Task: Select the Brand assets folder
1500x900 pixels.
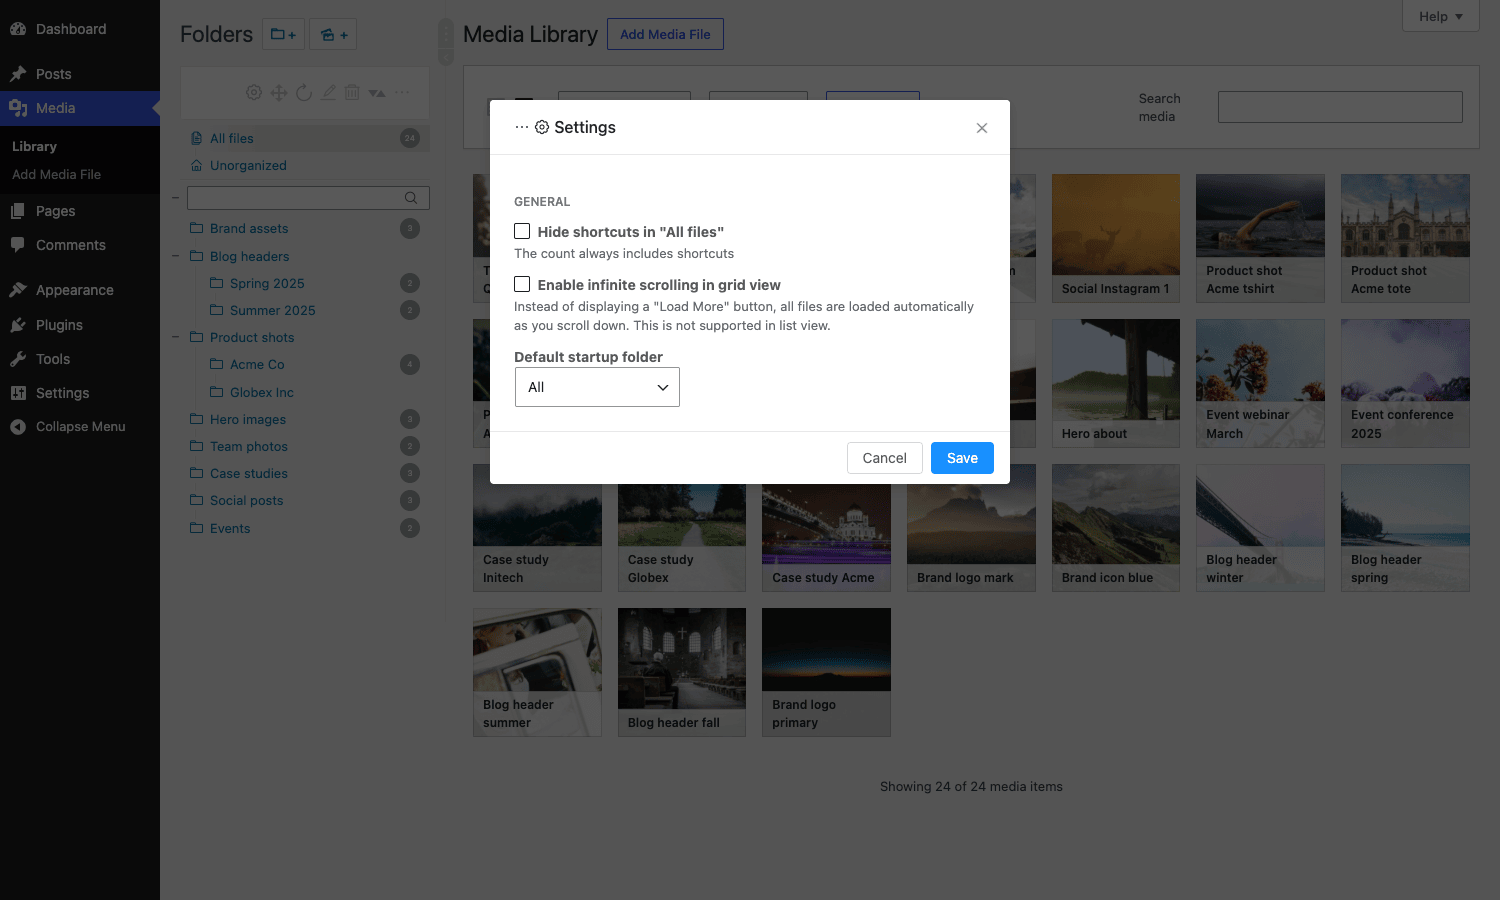Action: pos(305,228)
